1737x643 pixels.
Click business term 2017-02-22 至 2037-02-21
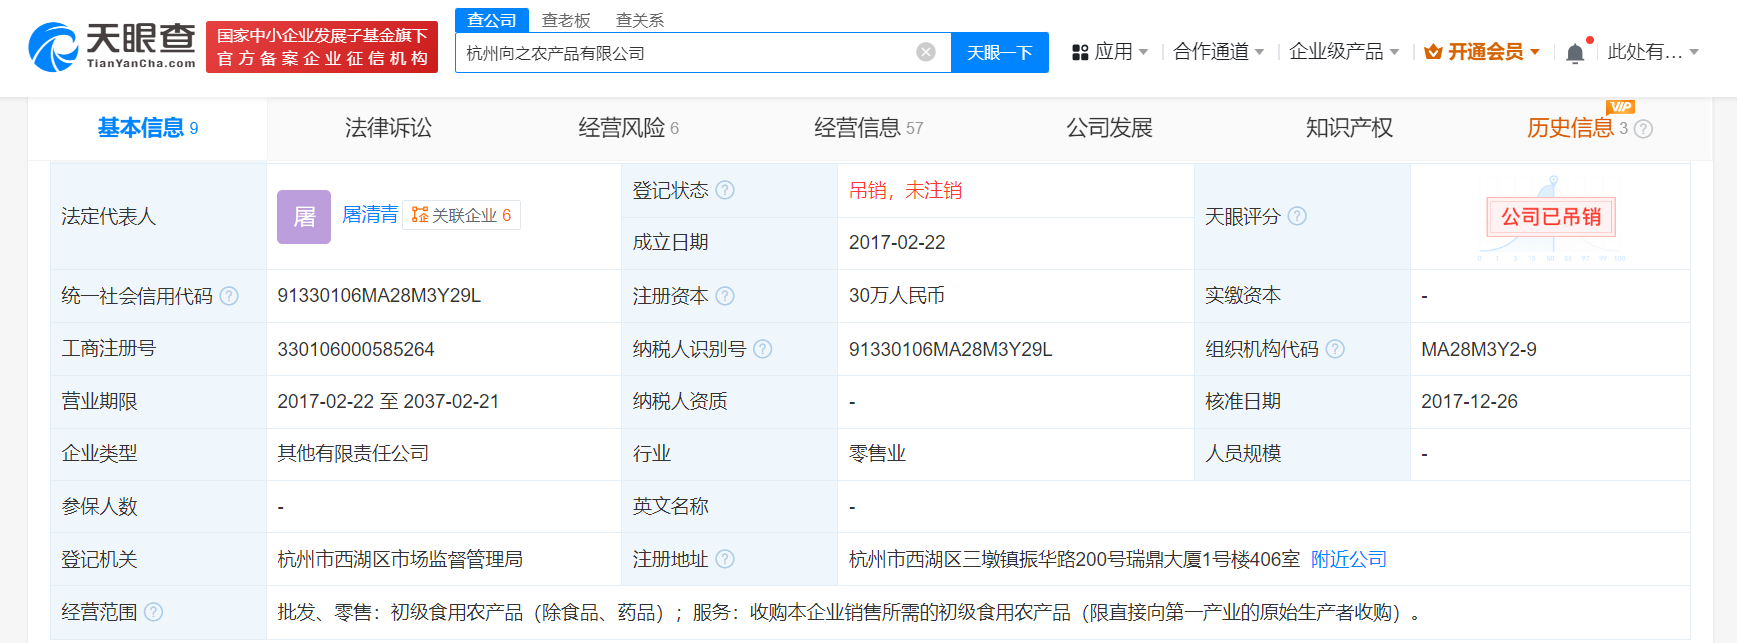pyautogui.click(x=388, y=401)
